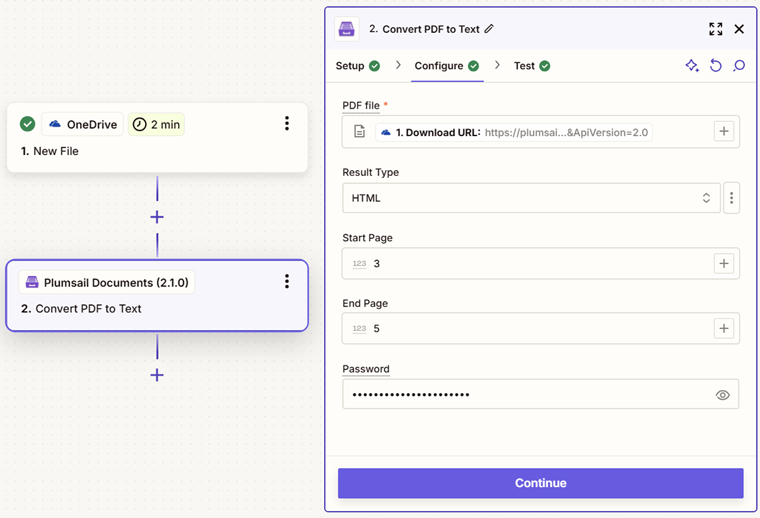Screen dimensions: 760x518
Task: Click the End Page input field
Action: click(x=540, y=329)
